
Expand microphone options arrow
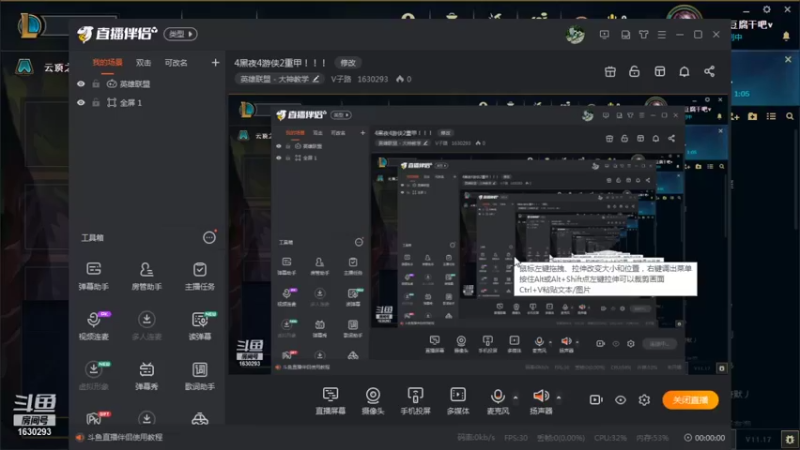pyautogui.click(x=515, y=397)
